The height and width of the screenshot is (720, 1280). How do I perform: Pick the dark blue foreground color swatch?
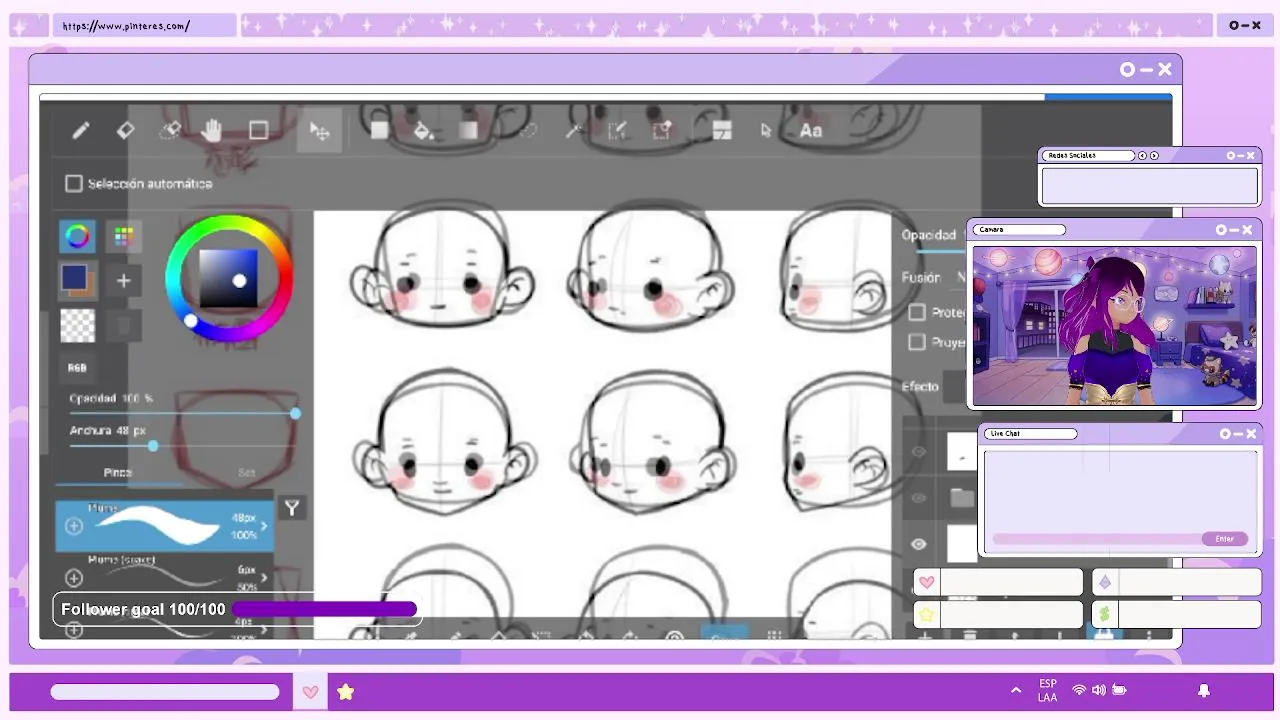click(x=74, y=276)
